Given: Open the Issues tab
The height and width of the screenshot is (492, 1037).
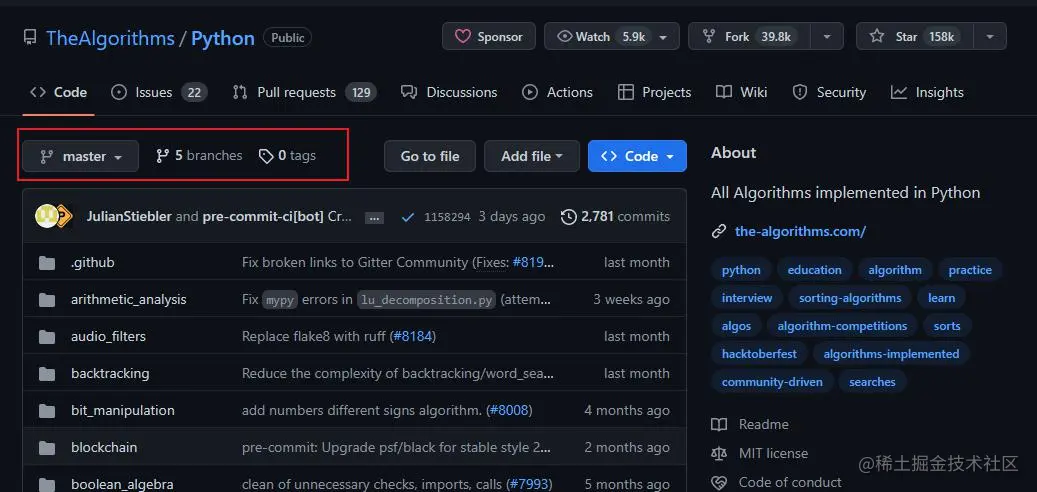Looking at the screenshot, I should tap(159, 93).
